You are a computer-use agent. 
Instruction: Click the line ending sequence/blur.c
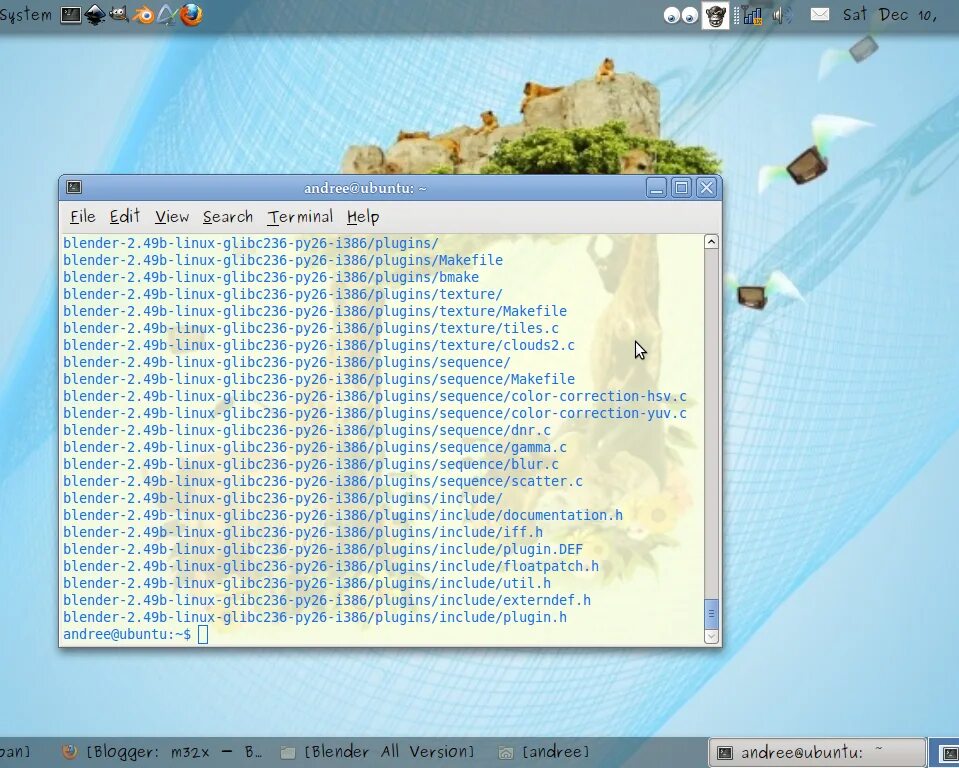(x=311, y=465)
